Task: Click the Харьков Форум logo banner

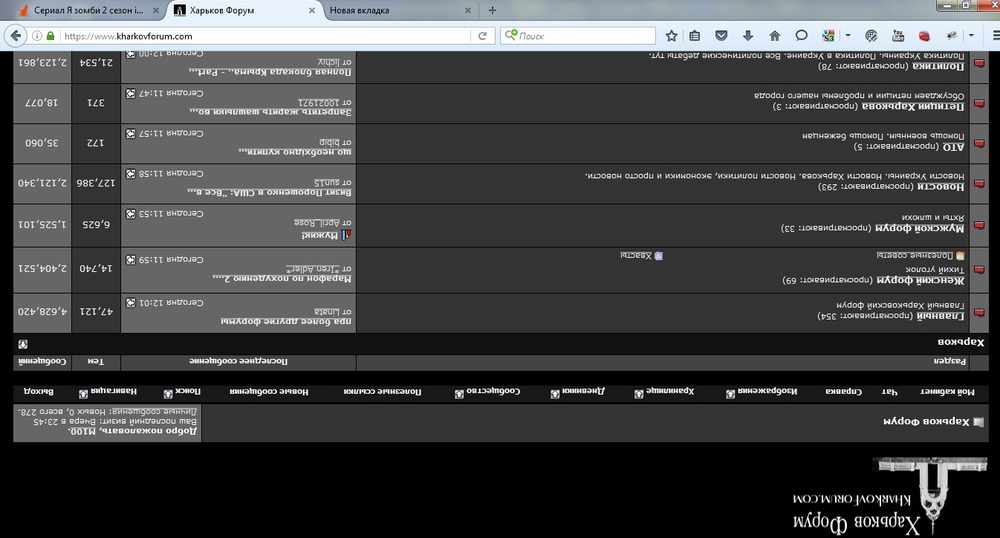Action: click(890, 495)
